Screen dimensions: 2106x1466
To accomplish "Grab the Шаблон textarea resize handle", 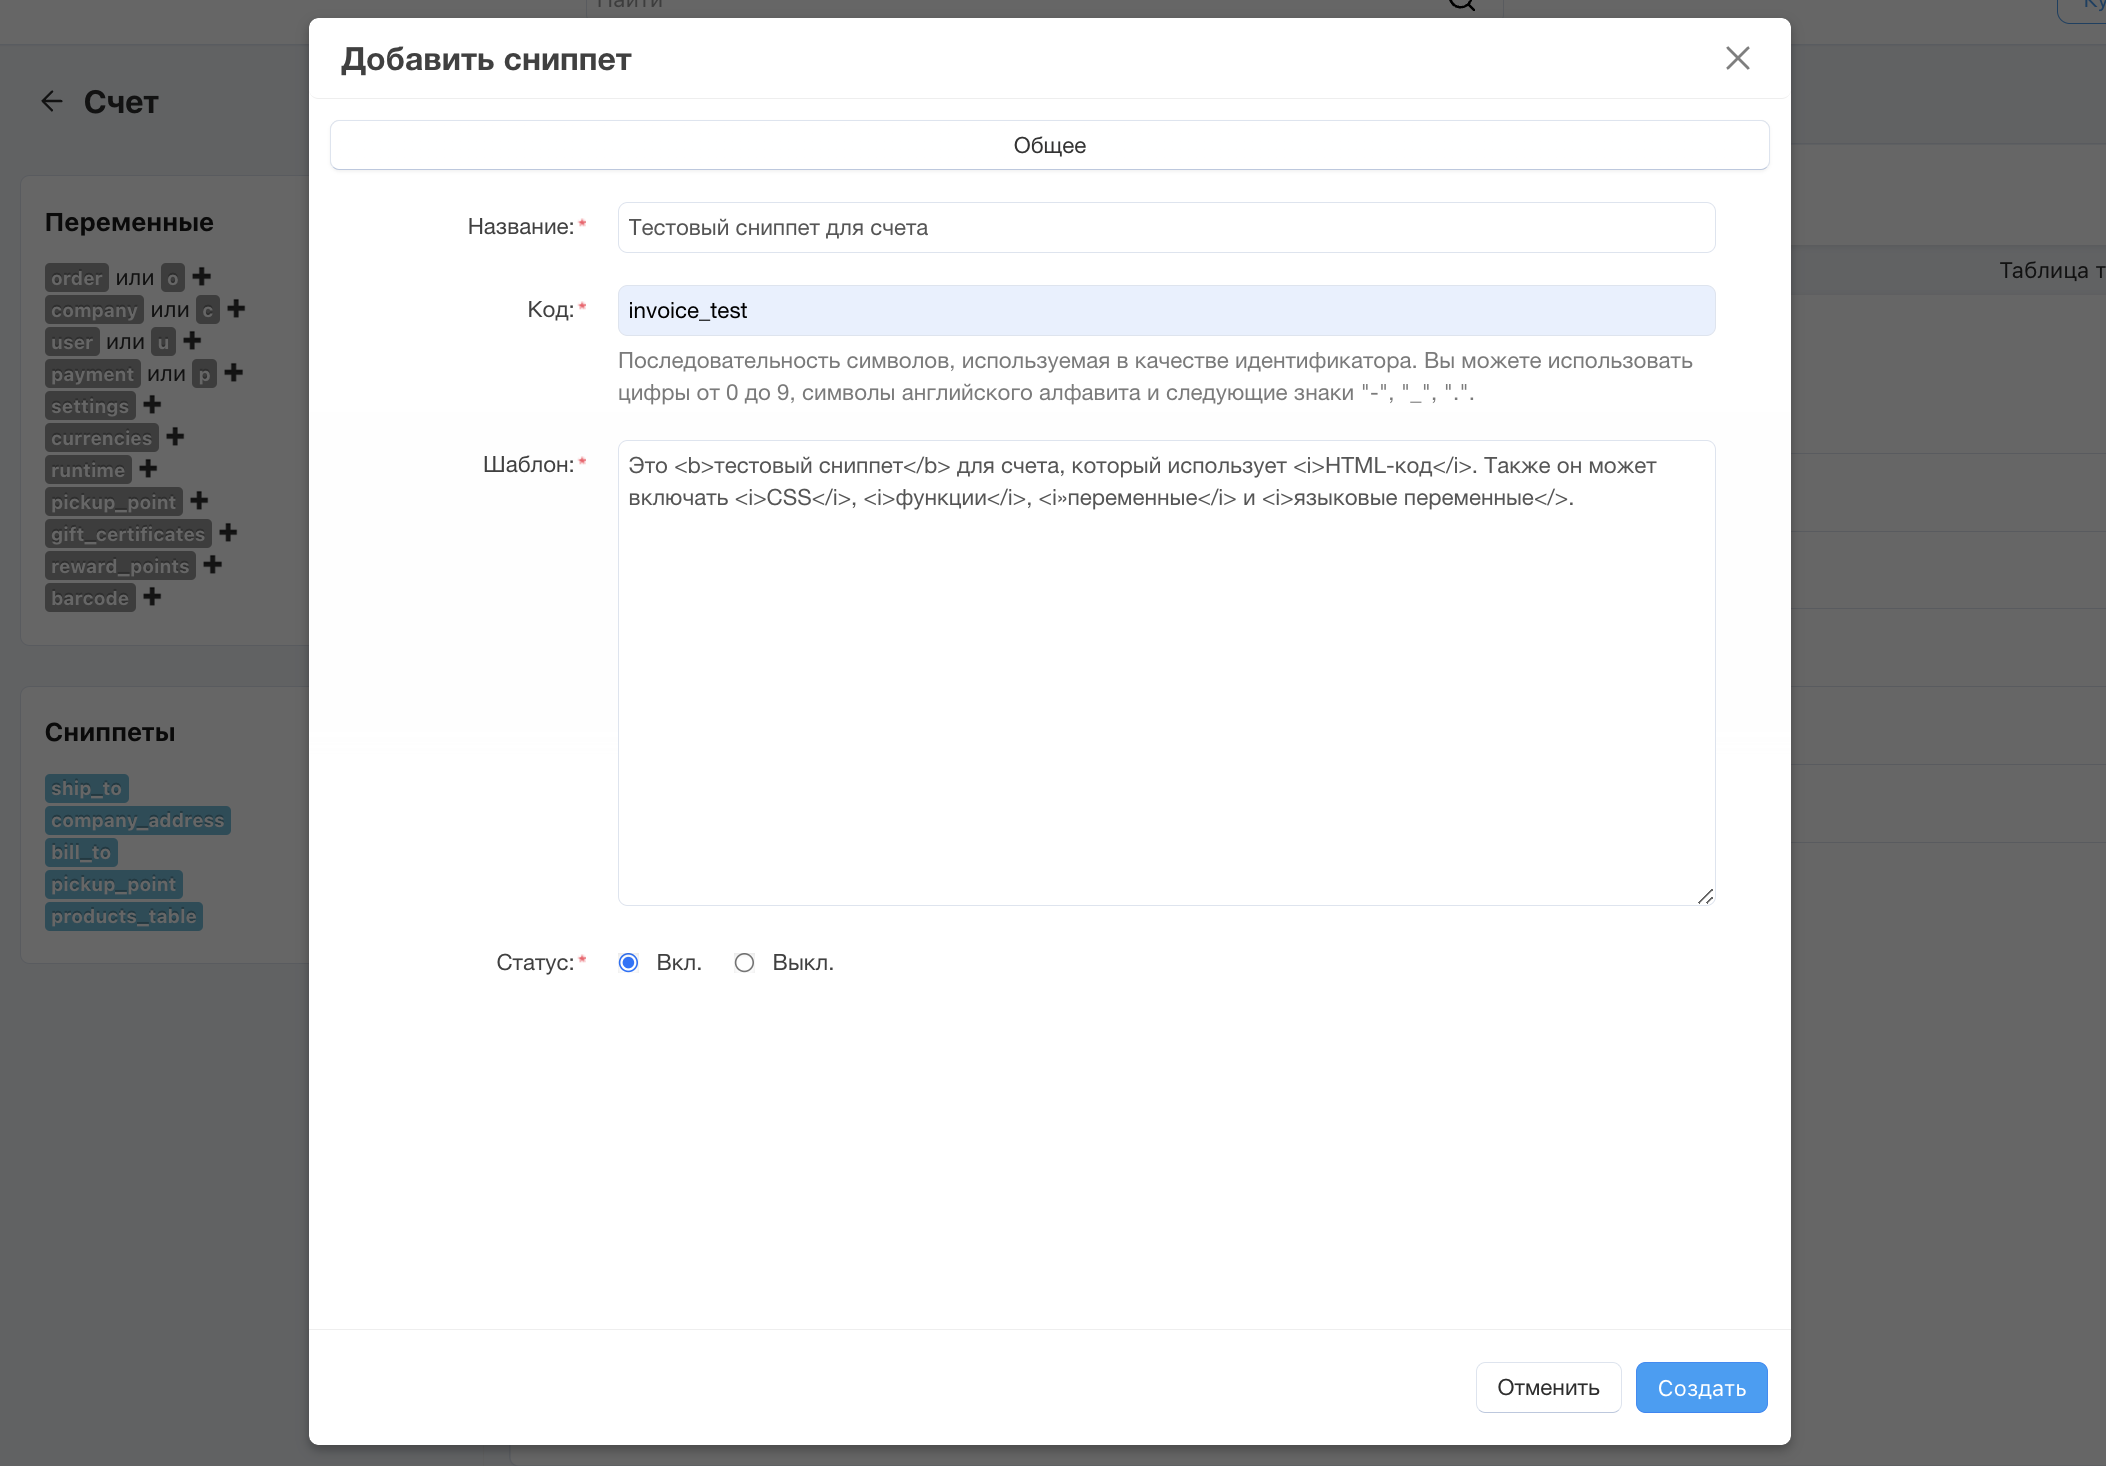I will click(1705, 896).
